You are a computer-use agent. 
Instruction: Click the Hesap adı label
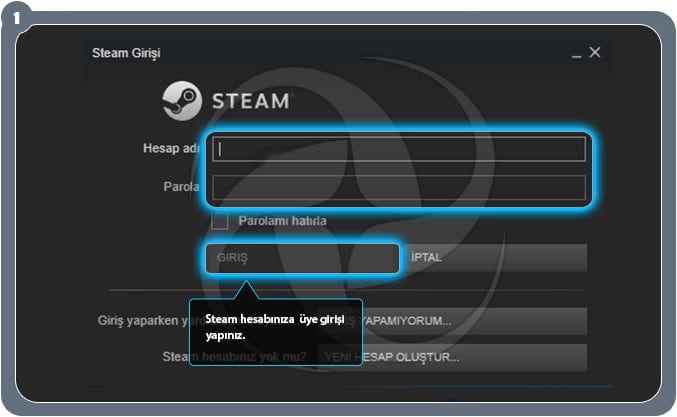171,148
